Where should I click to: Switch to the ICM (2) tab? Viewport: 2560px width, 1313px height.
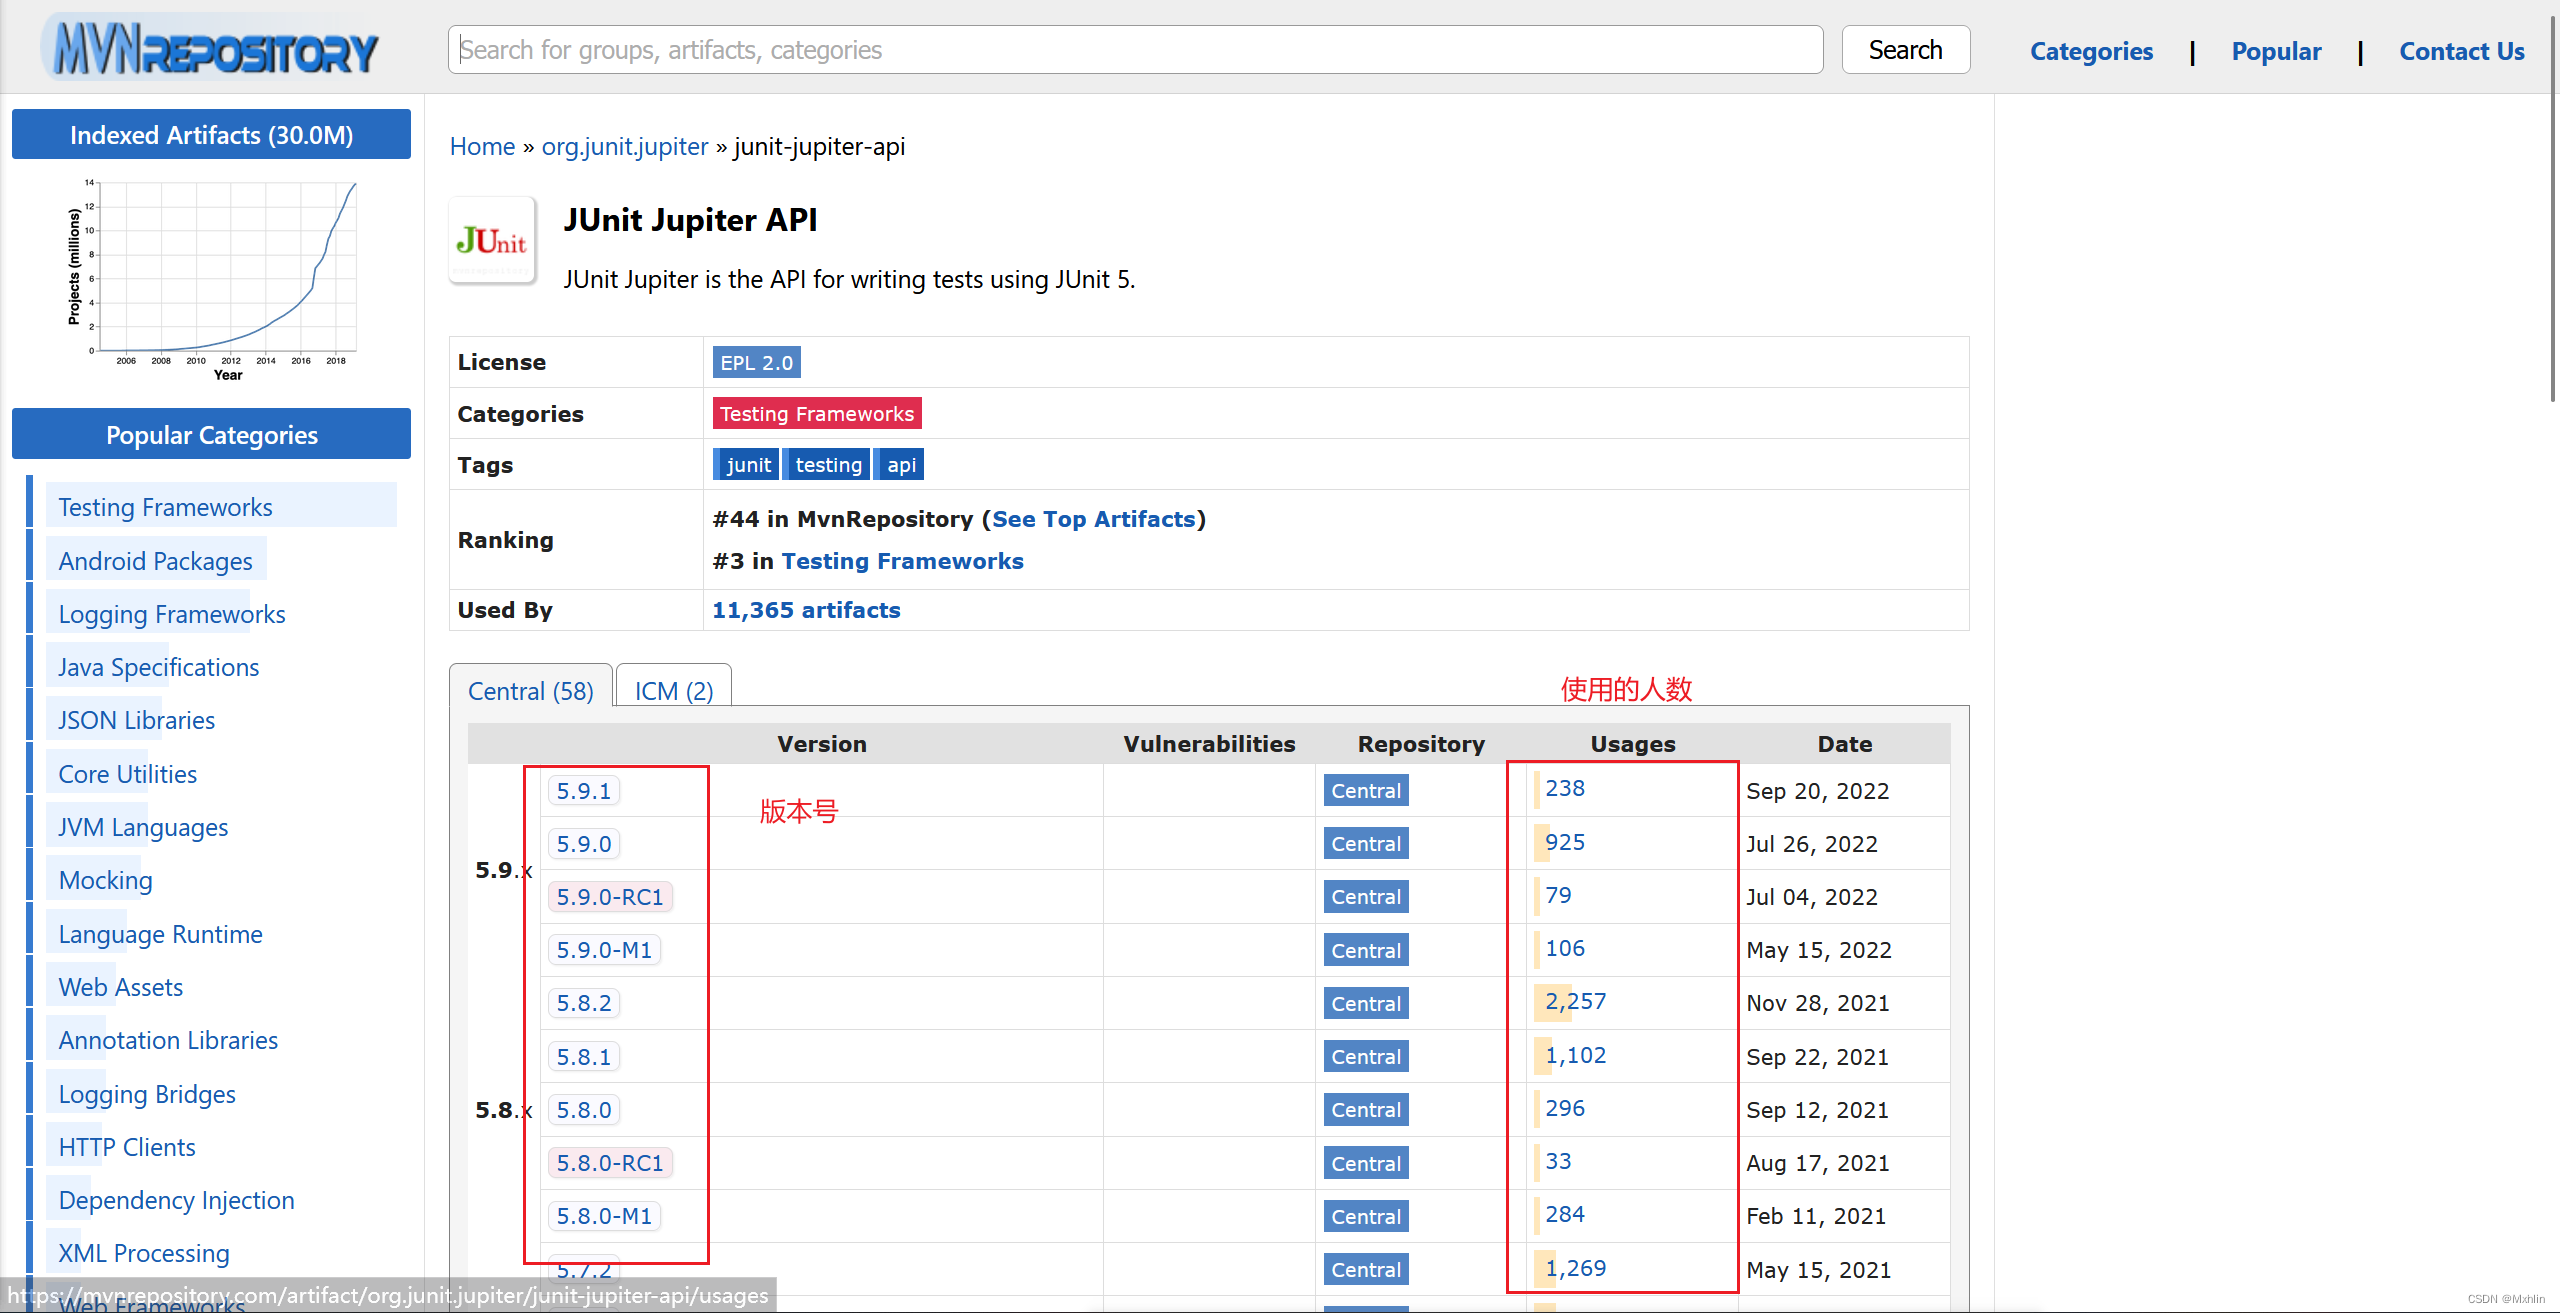tap(674, 689)
